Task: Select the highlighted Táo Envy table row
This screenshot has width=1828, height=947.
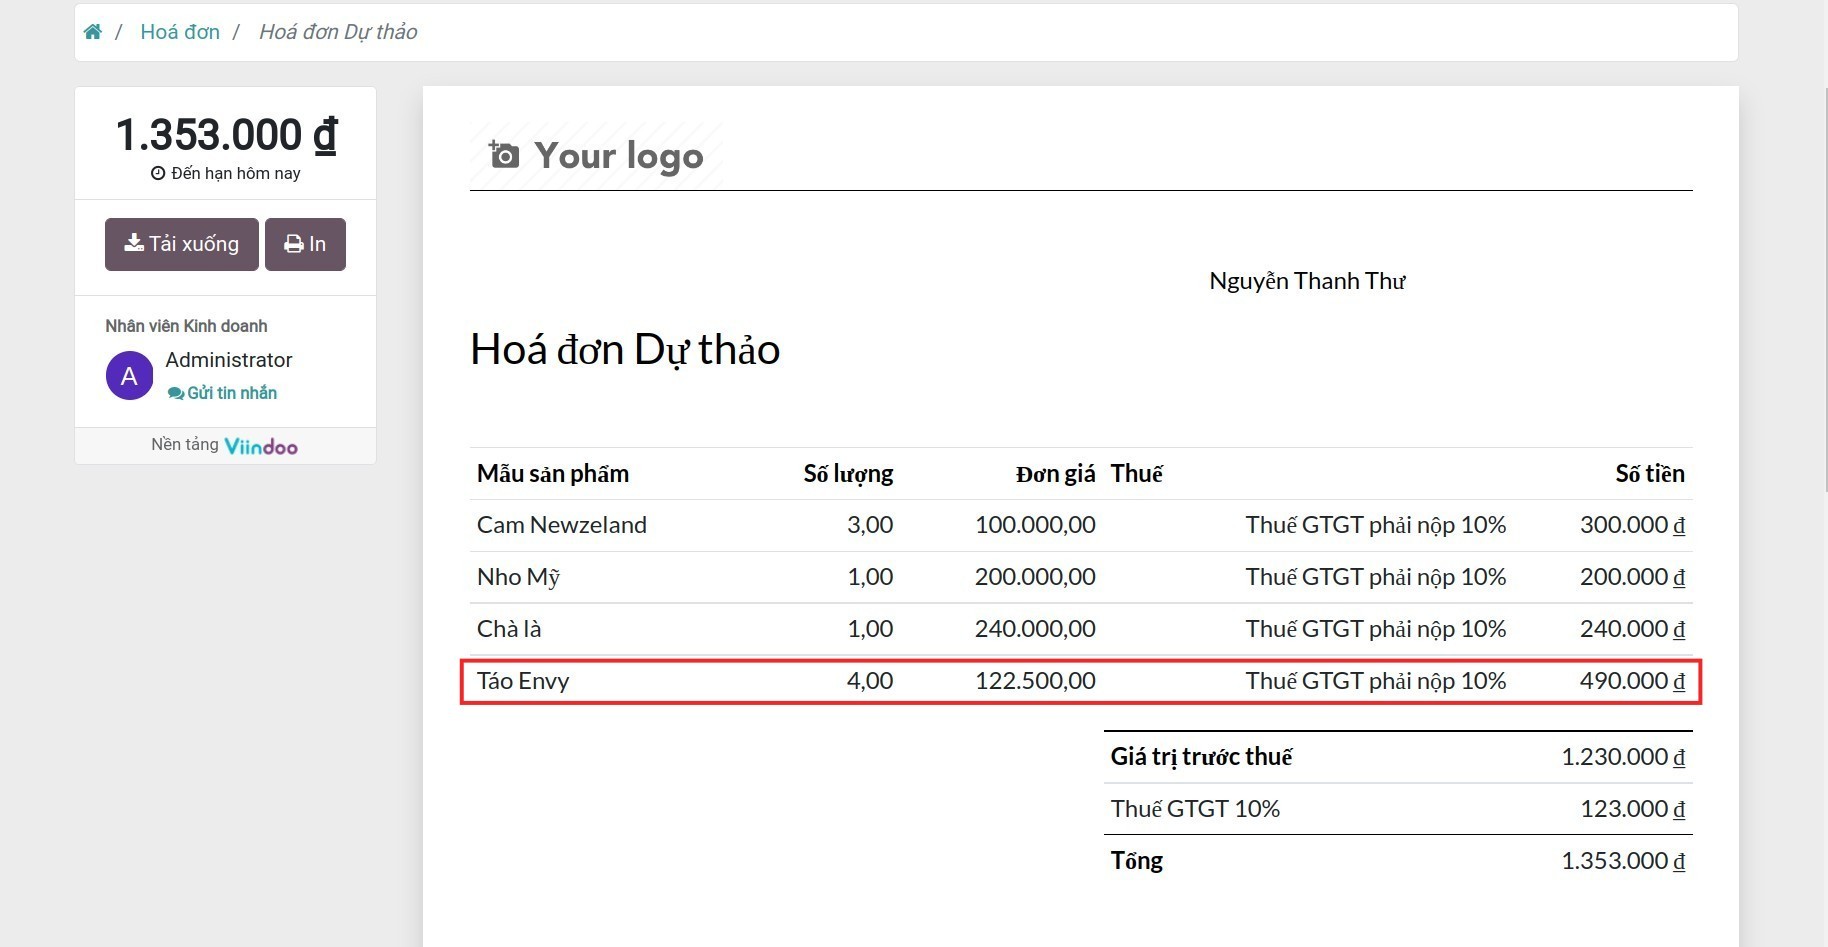Action: point(1080,681)
